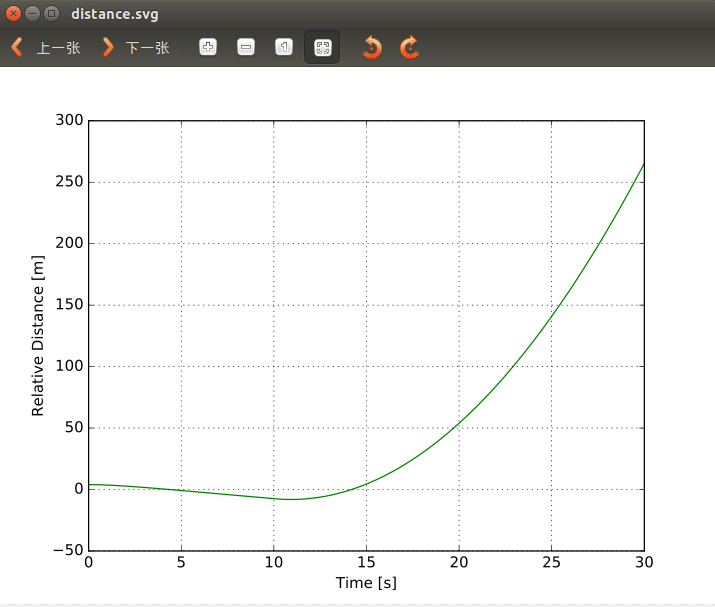Viewport: 715px width, 607px height.
Task: Click the zoom in plus icon
Action: 208,48
